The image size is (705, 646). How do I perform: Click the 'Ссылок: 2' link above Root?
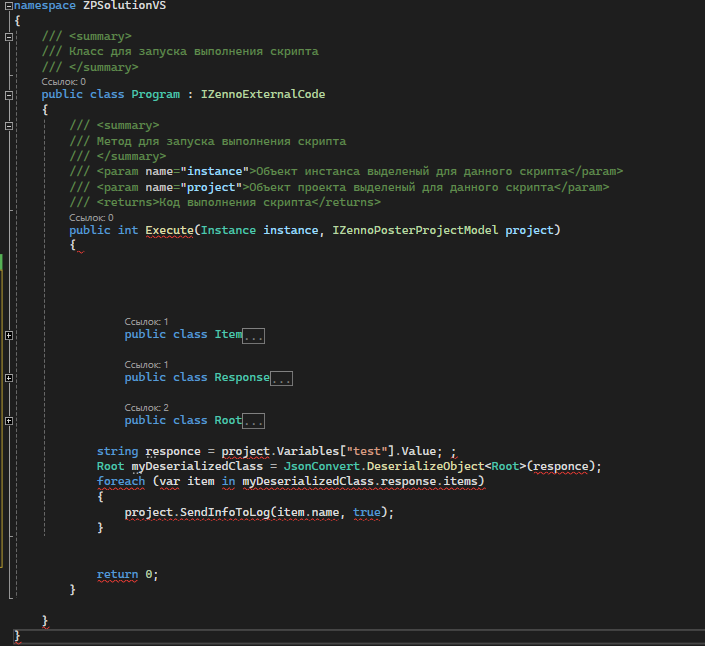[x=146, y=408]
